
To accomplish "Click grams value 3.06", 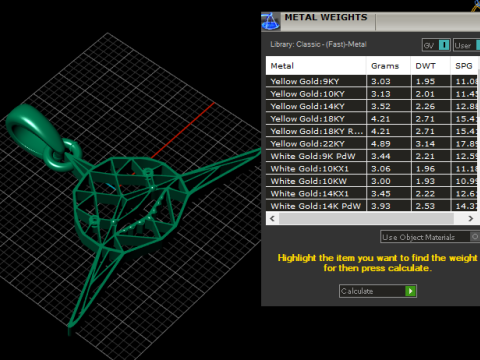I will click(x=381, y=169).
